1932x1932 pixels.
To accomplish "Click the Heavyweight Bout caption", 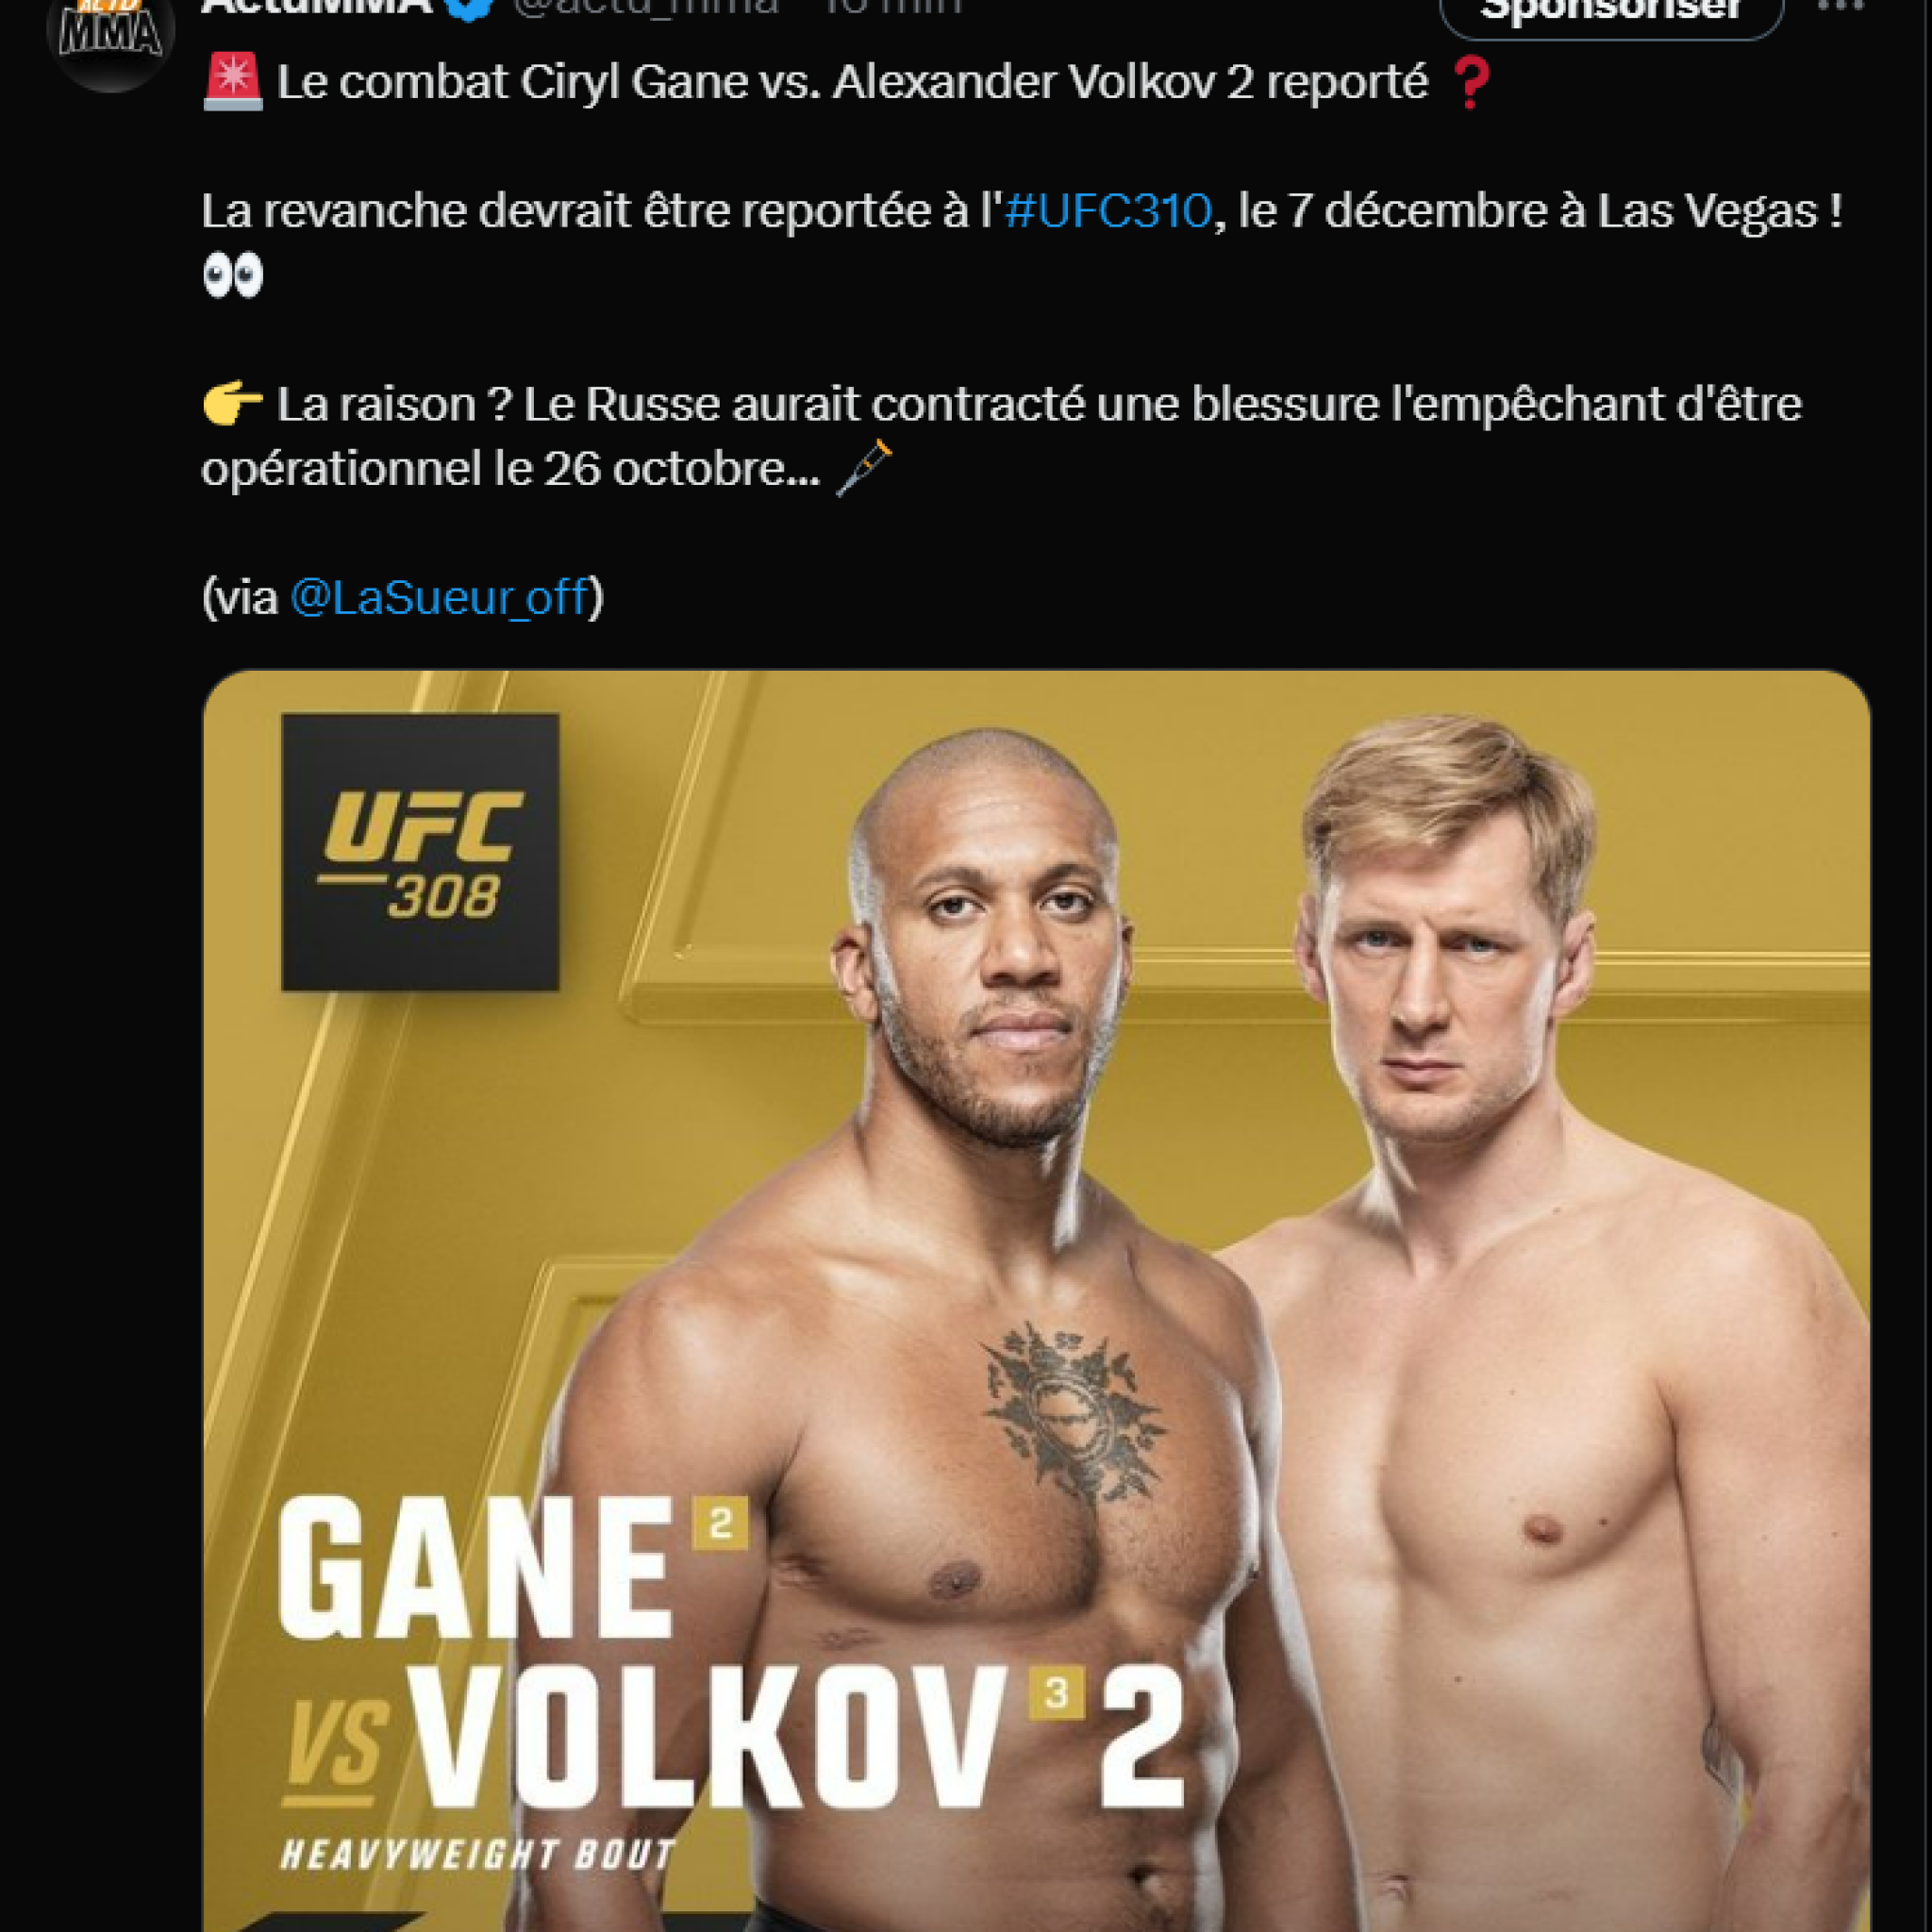I will click(x=478, y=1856).
